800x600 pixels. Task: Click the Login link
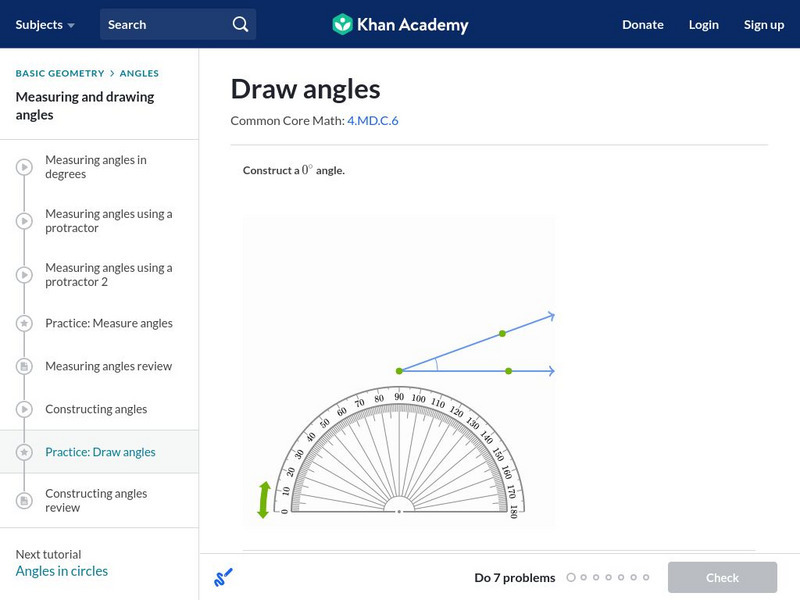click(x=704, y=24)
